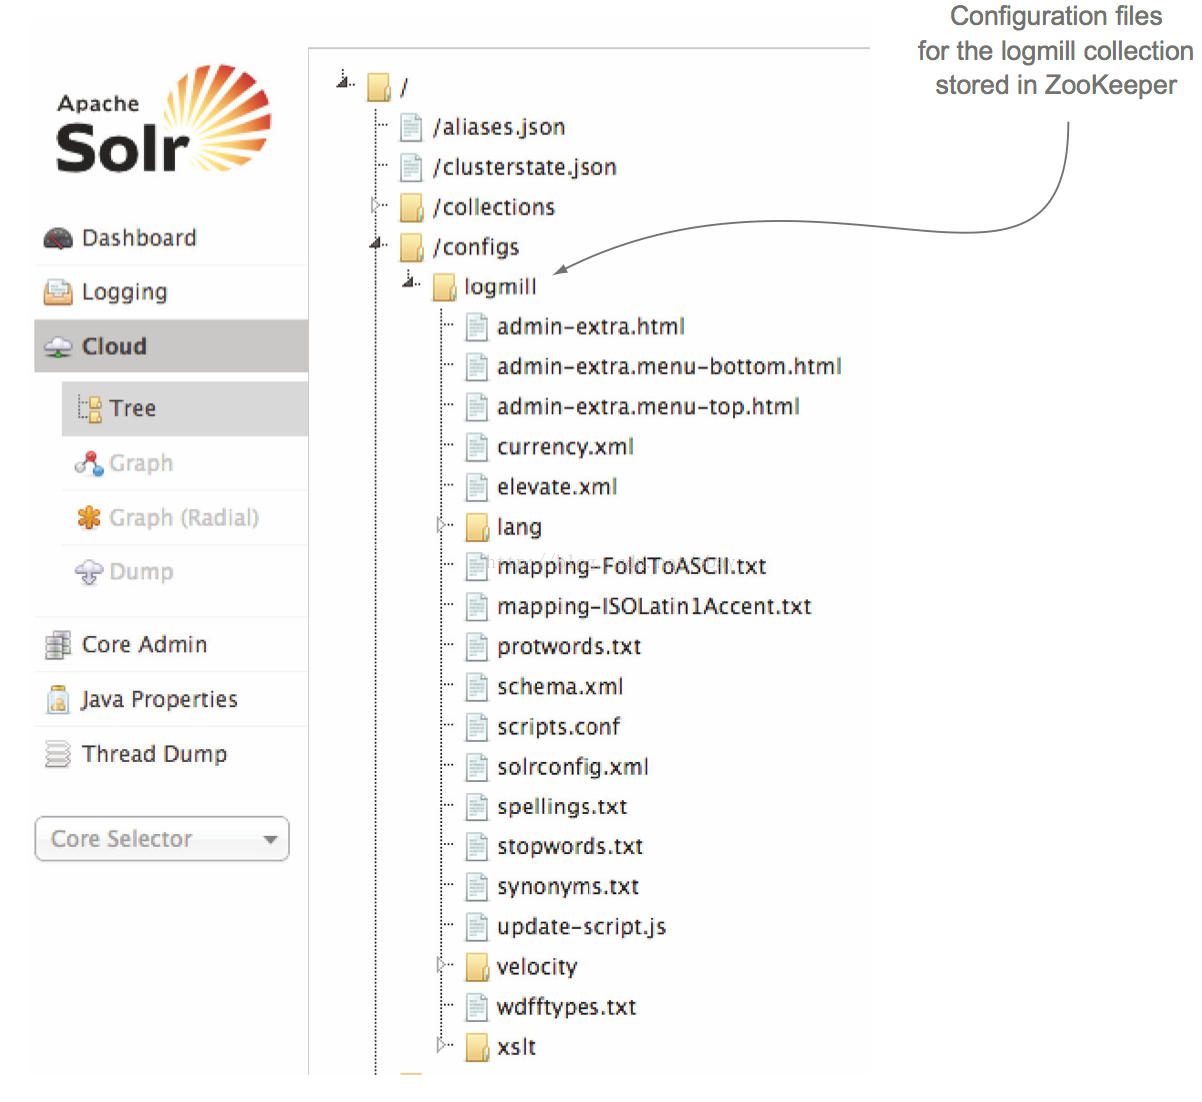1202x1102 pixels.
Task: Click the velocity folder icon
Action: pos(477,967)
